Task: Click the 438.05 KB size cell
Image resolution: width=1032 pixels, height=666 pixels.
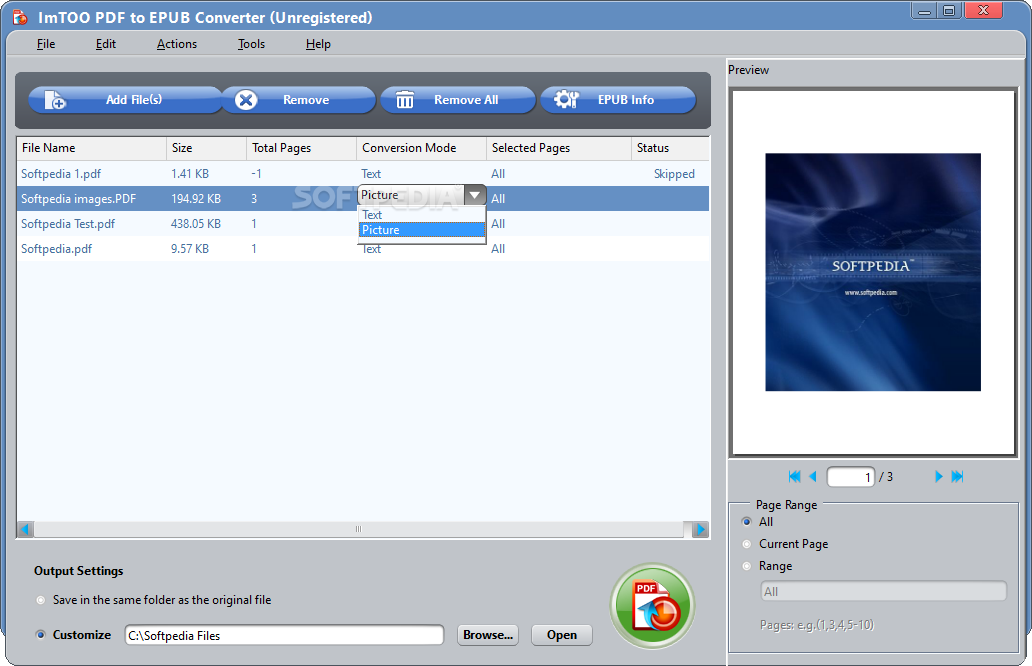Action: coord(195,224)
